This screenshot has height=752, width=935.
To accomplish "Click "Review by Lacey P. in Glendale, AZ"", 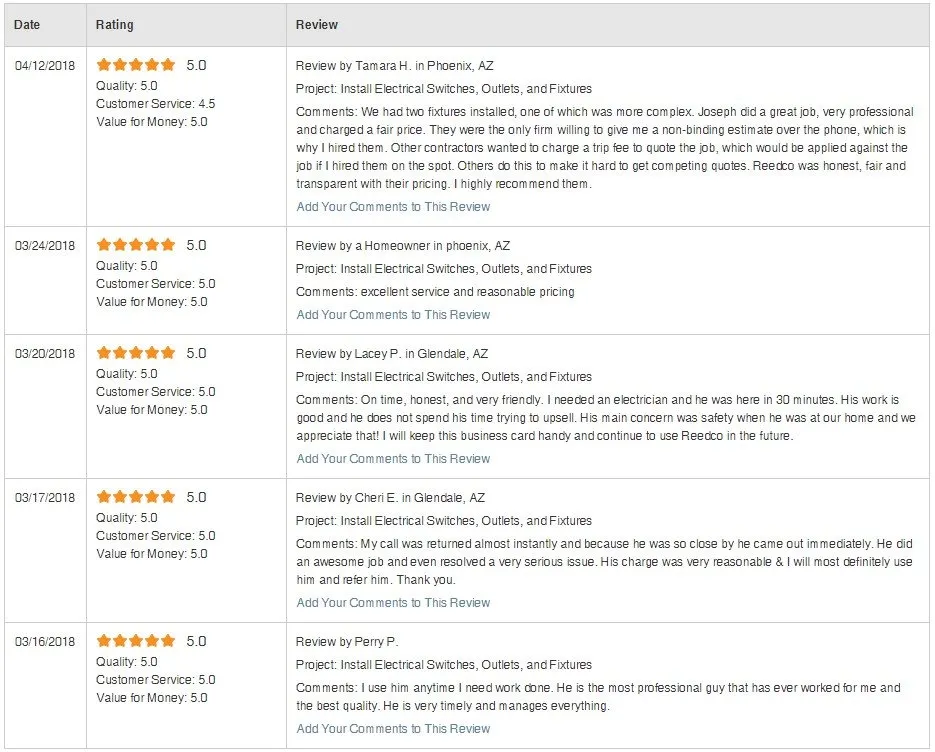I will coord(391,354).
